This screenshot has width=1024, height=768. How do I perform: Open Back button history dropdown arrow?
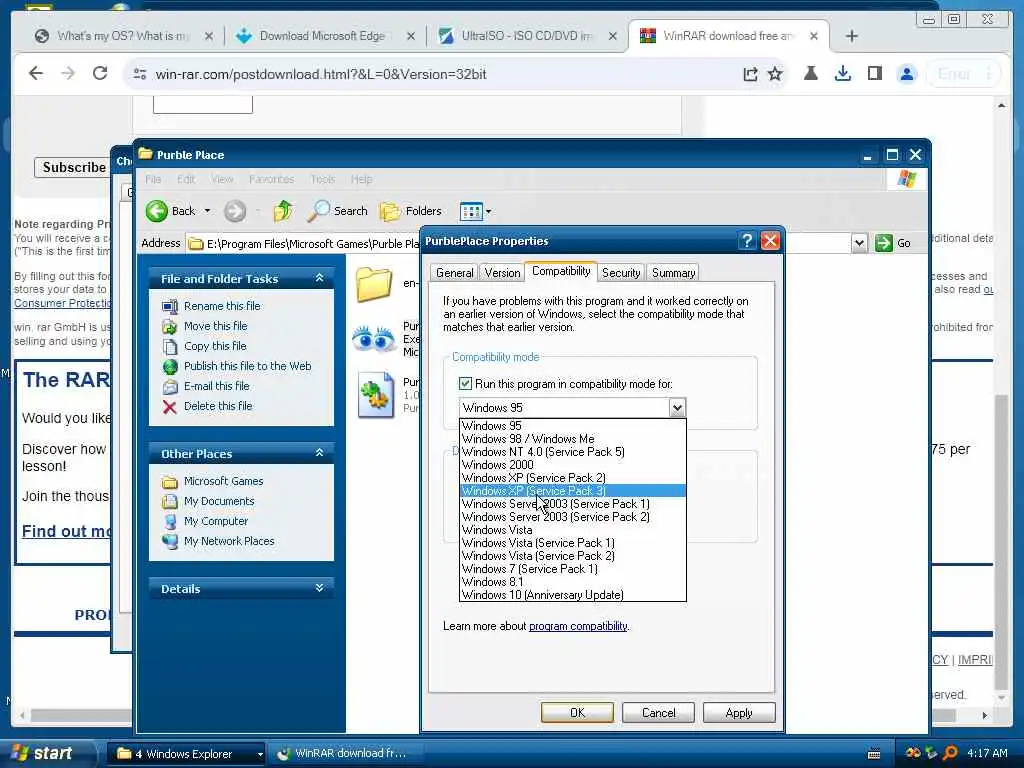(208, 211)
